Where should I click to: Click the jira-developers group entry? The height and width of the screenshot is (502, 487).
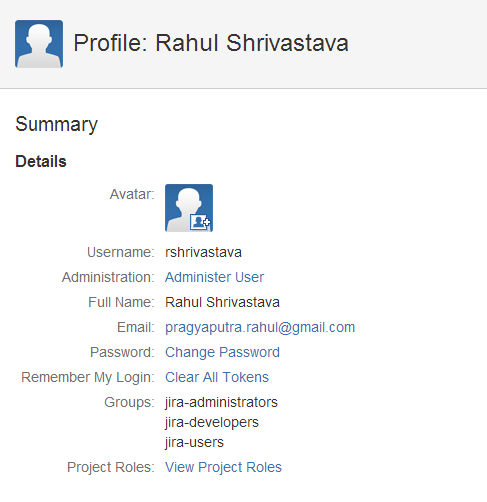click(212, 422)
